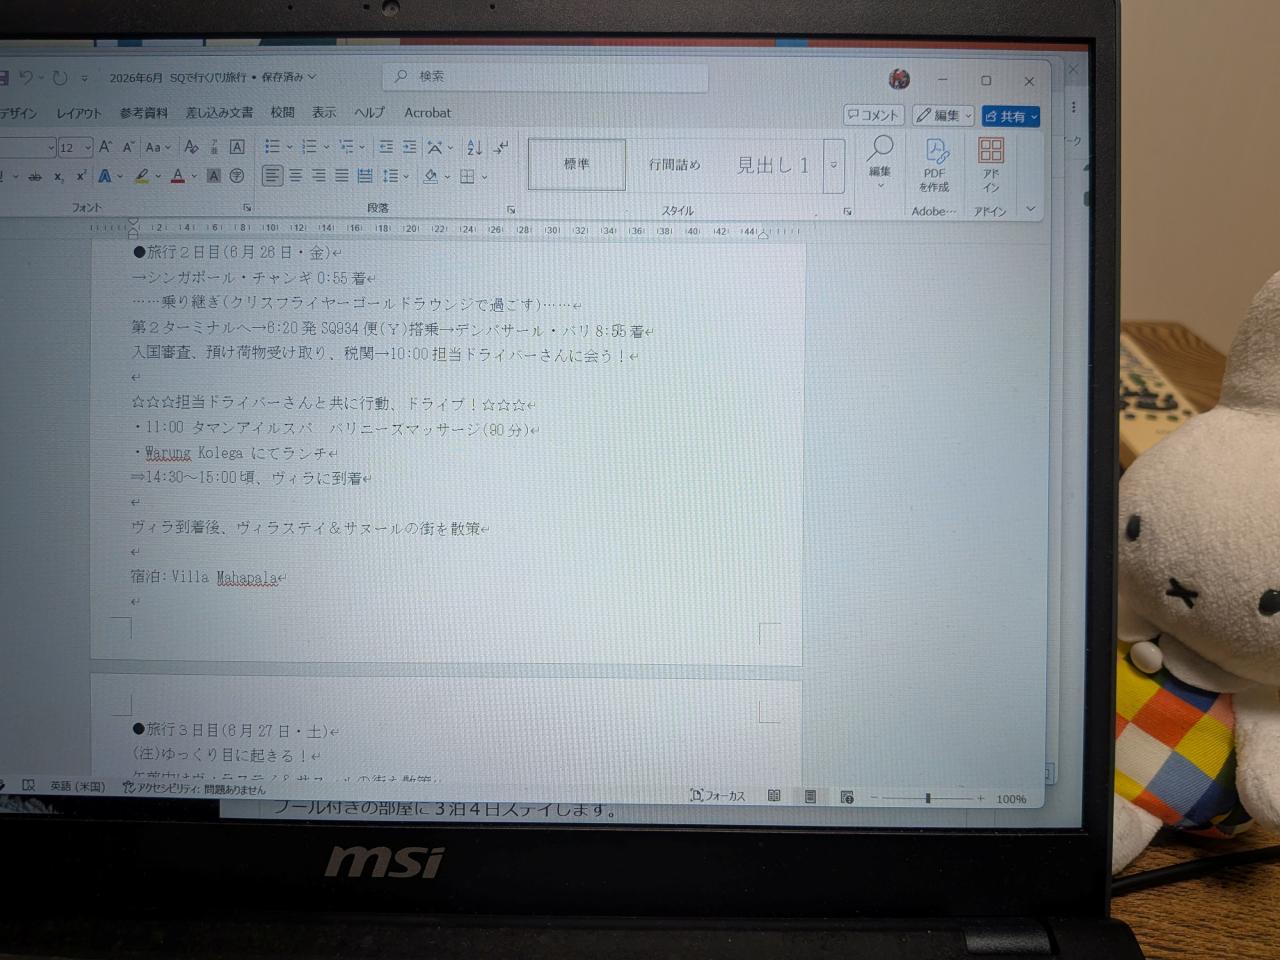Switch to 差し込み文書 tab

click(219, 113)
